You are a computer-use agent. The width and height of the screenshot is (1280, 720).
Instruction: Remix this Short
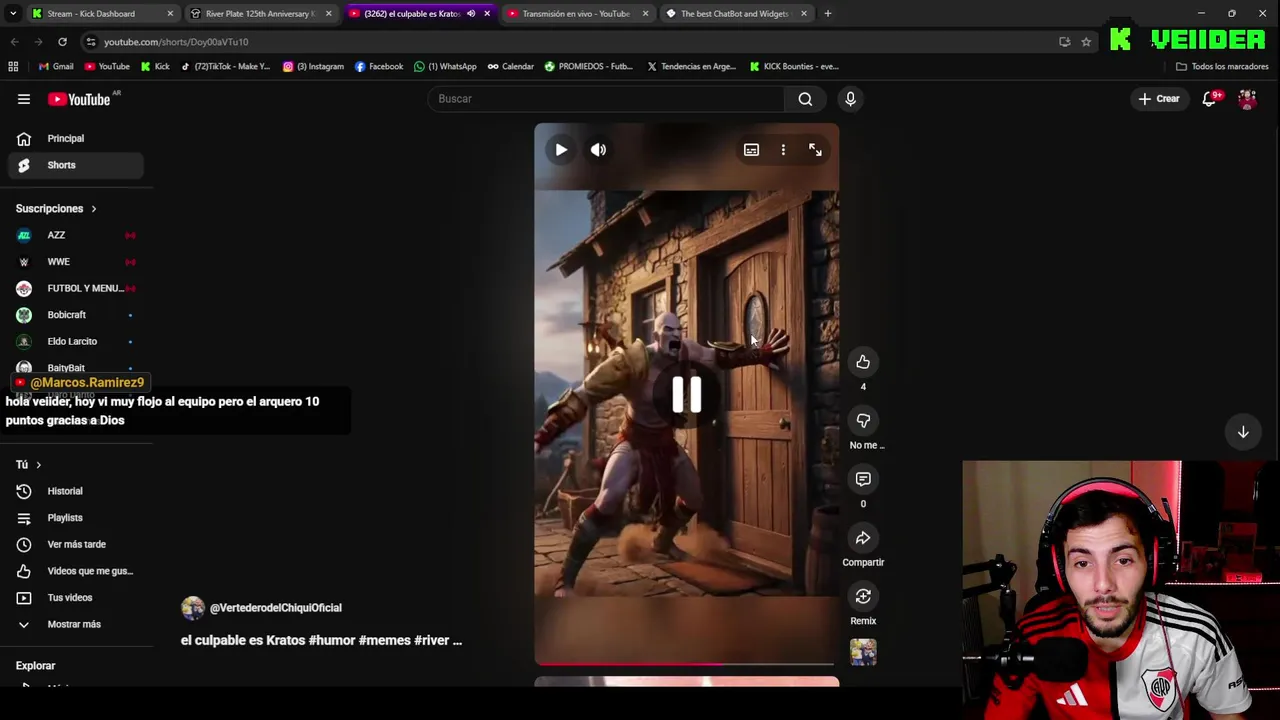[863, 597]
